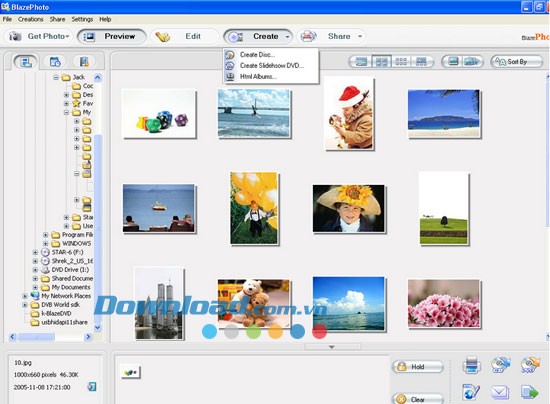Screen dimensions: 550x404
Task: Click the Share toolbar button
Action: coord(331,36)
